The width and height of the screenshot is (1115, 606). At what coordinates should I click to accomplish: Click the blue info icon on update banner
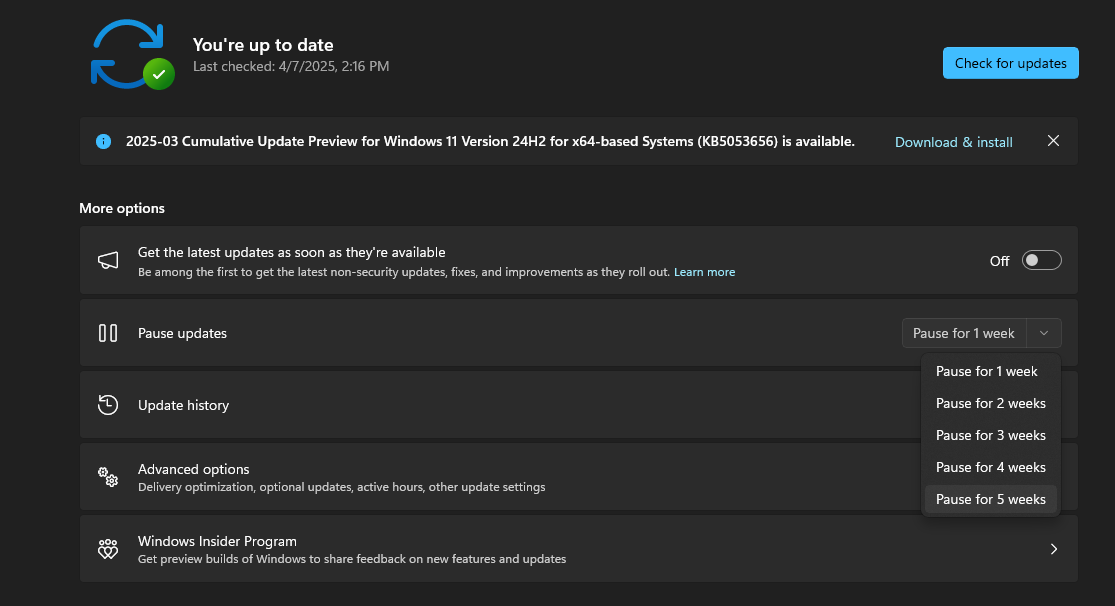[103, 142]
